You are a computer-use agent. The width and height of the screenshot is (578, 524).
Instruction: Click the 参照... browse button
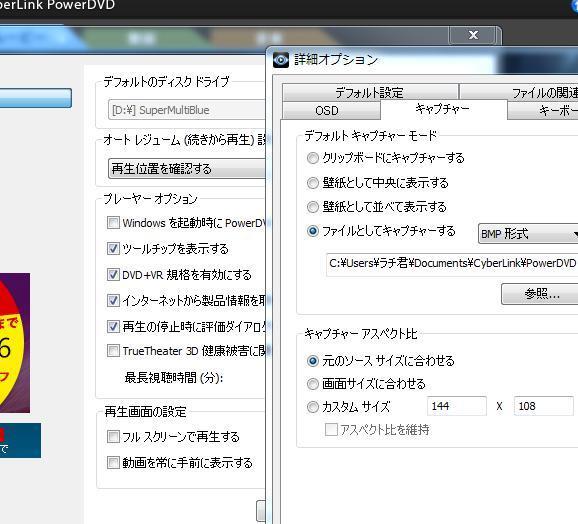pos(540,294)
